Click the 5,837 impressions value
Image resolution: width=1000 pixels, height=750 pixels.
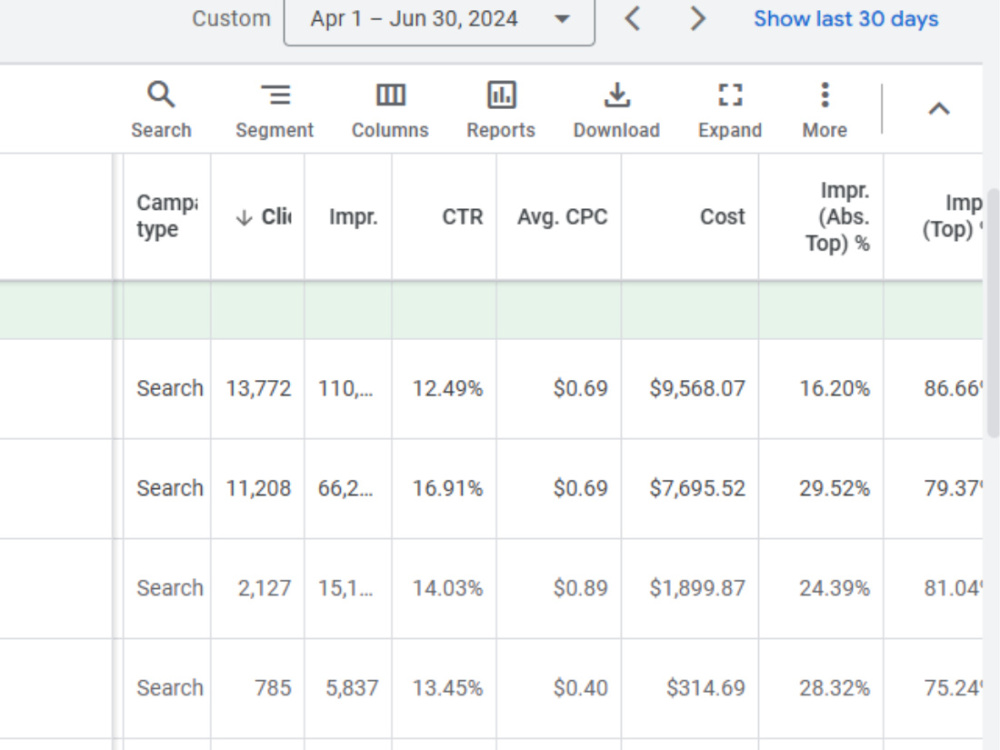352,688
